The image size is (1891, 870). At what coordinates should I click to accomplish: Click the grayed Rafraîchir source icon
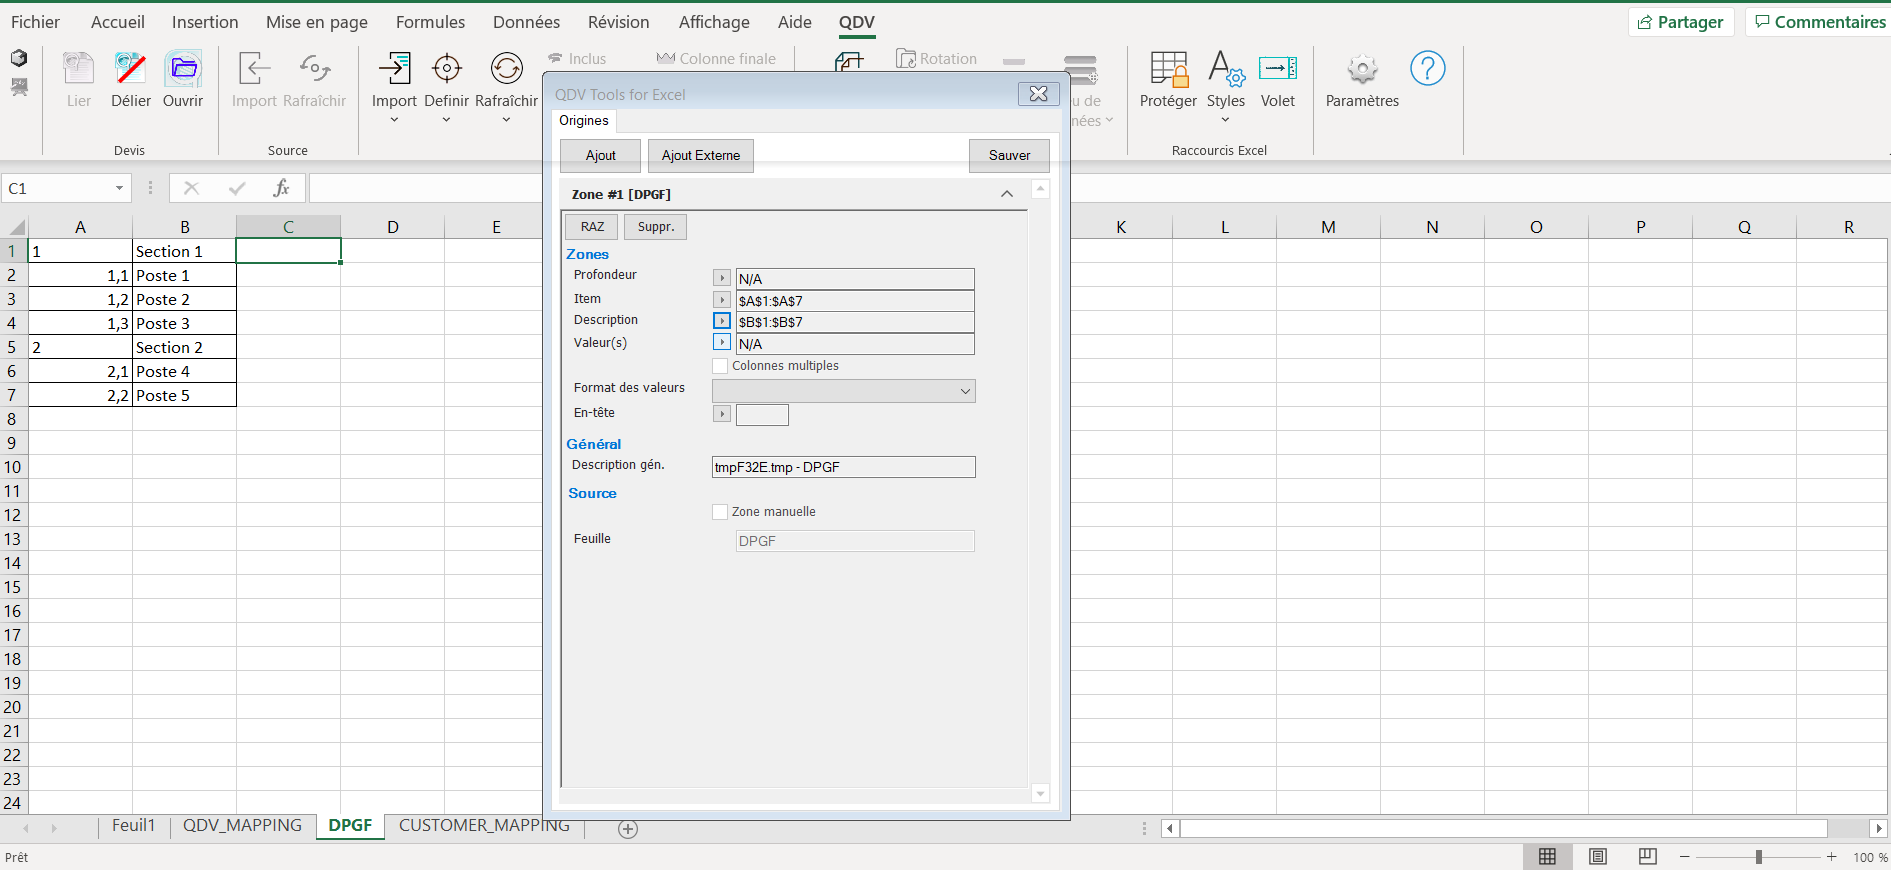[x=315, y=69]
